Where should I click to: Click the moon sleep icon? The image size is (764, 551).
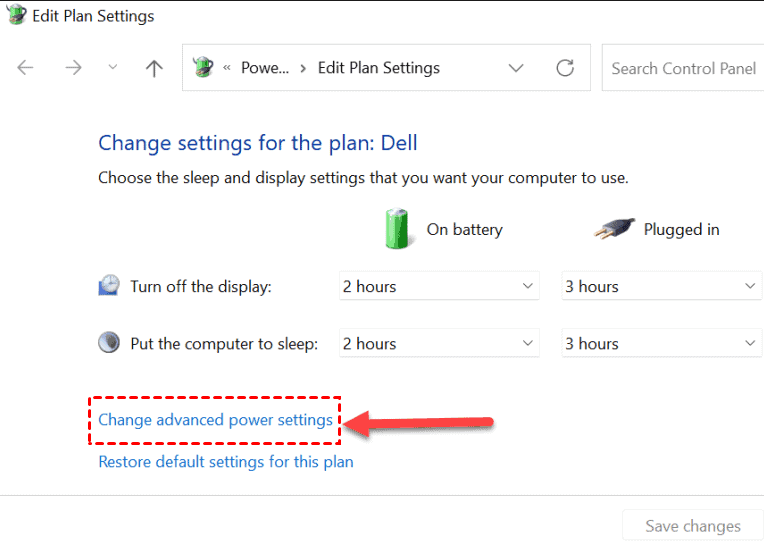[x=109, y=343]
